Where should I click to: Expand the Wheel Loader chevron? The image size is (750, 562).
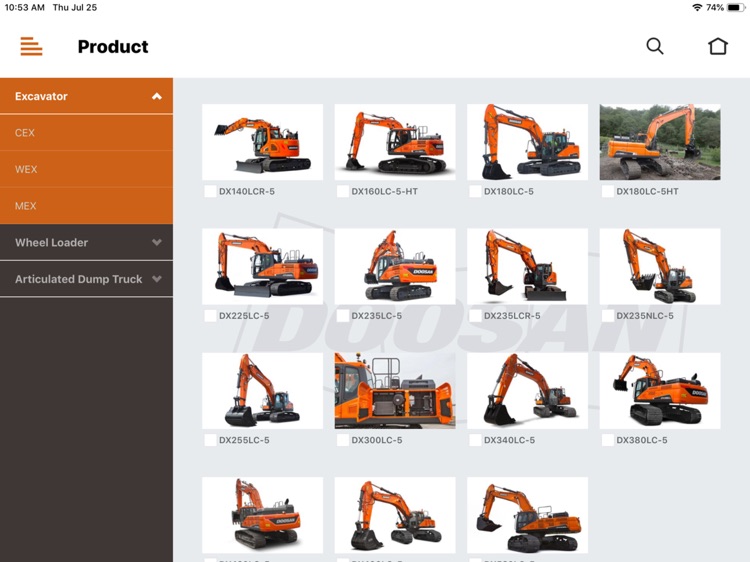pyautogui.click(x=157, y=242)
